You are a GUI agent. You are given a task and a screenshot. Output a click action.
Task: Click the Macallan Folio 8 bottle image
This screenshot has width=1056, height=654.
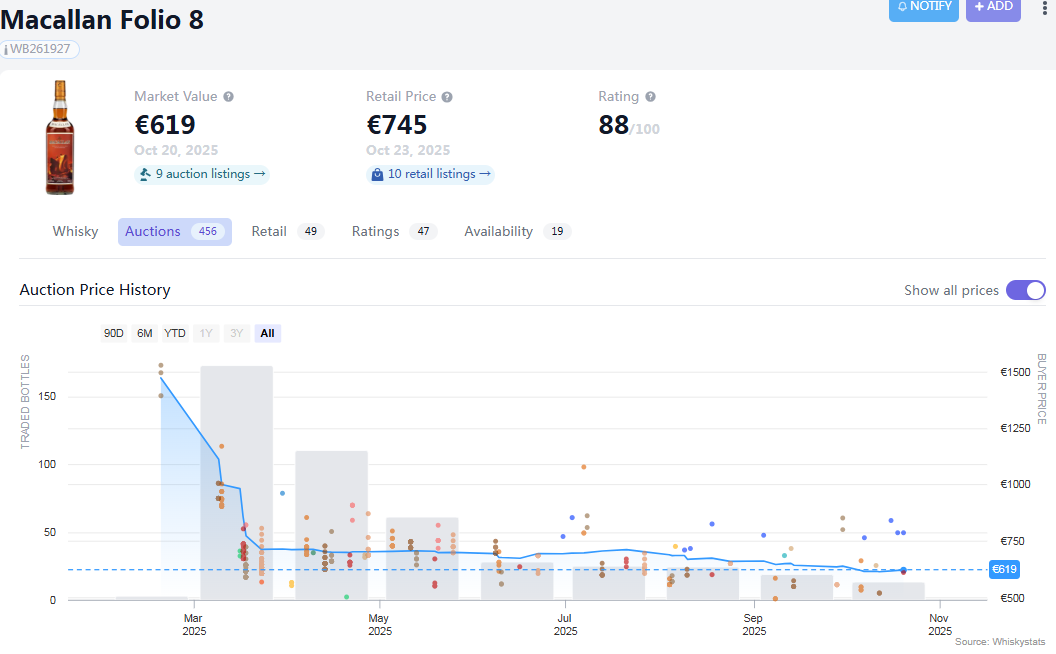pos(60,137)
